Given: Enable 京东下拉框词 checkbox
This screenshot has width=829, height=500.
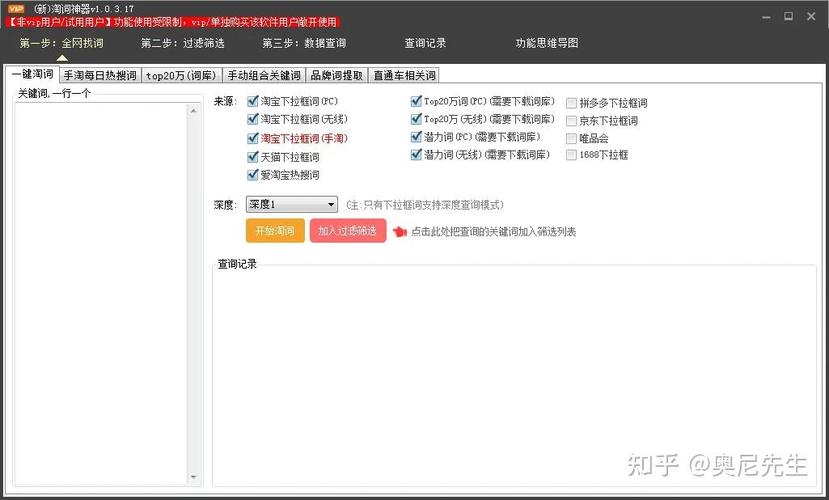Looking at the screenshot, I should (571, 121).
